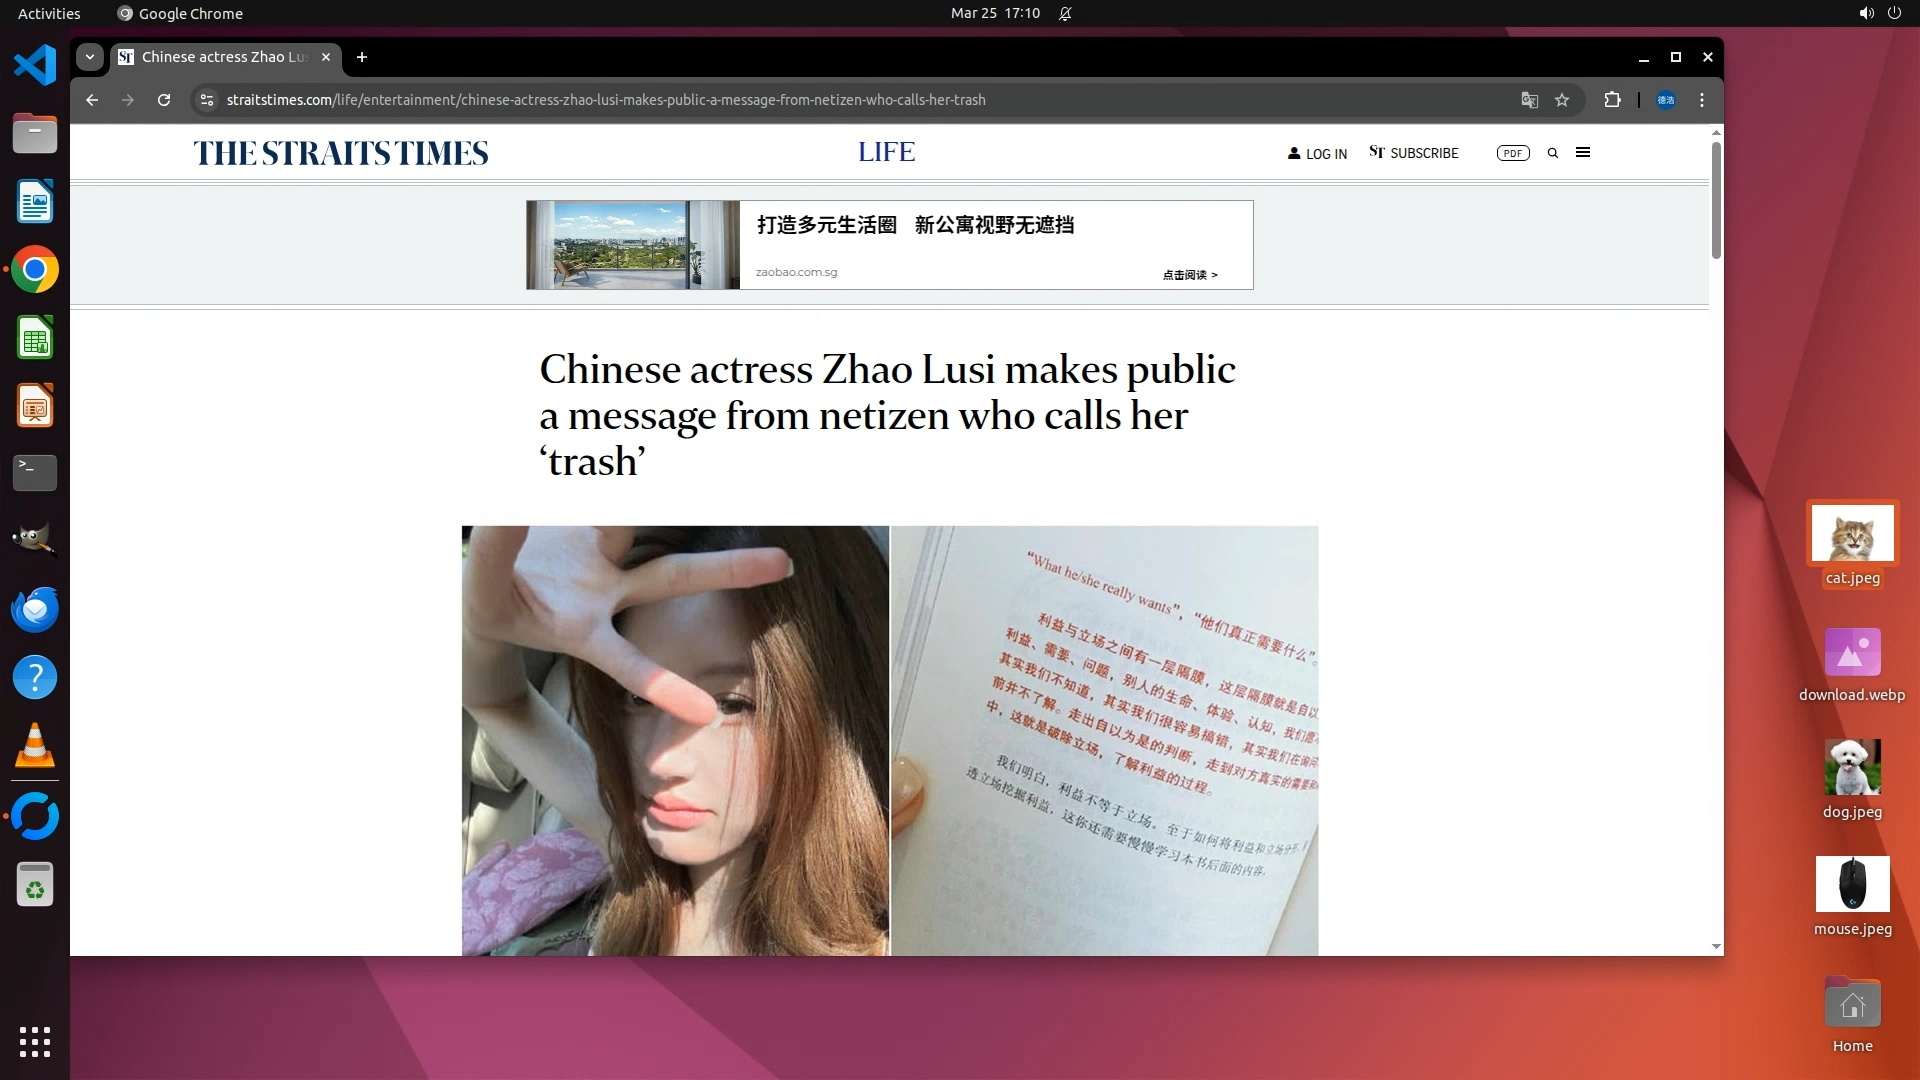Open the hamburger menu on site header
Image resolution: width=1920 pixels, height=1080 pixels.
tap(1583, 153)
